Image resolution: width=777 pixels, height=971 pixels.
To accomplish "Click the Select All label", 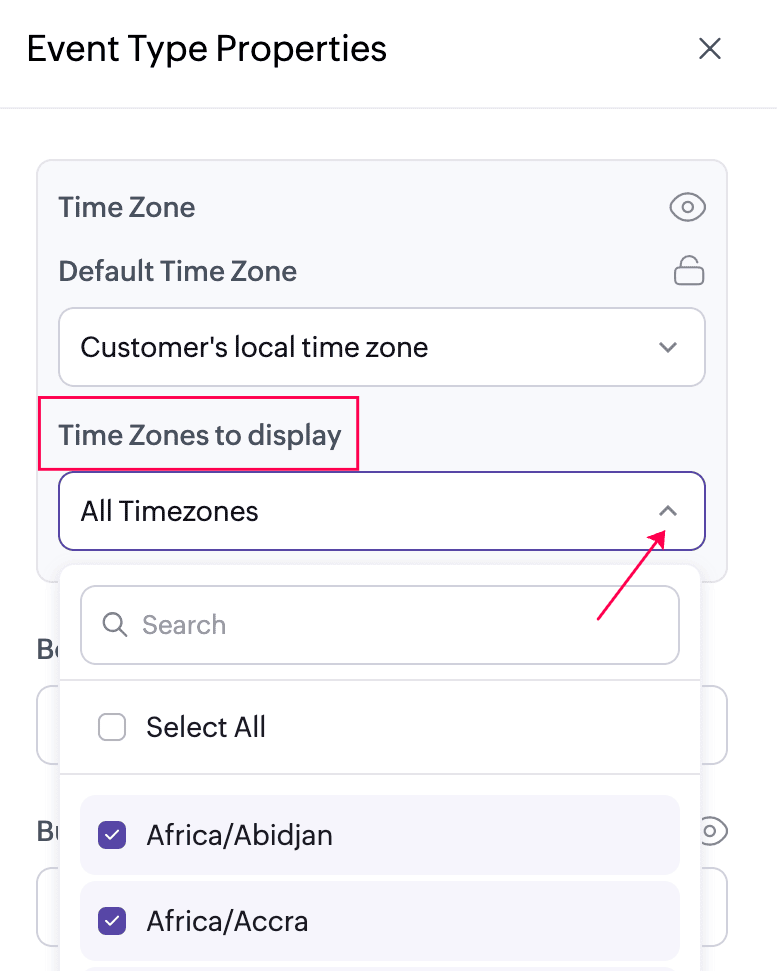I will (x=206, y=727).
